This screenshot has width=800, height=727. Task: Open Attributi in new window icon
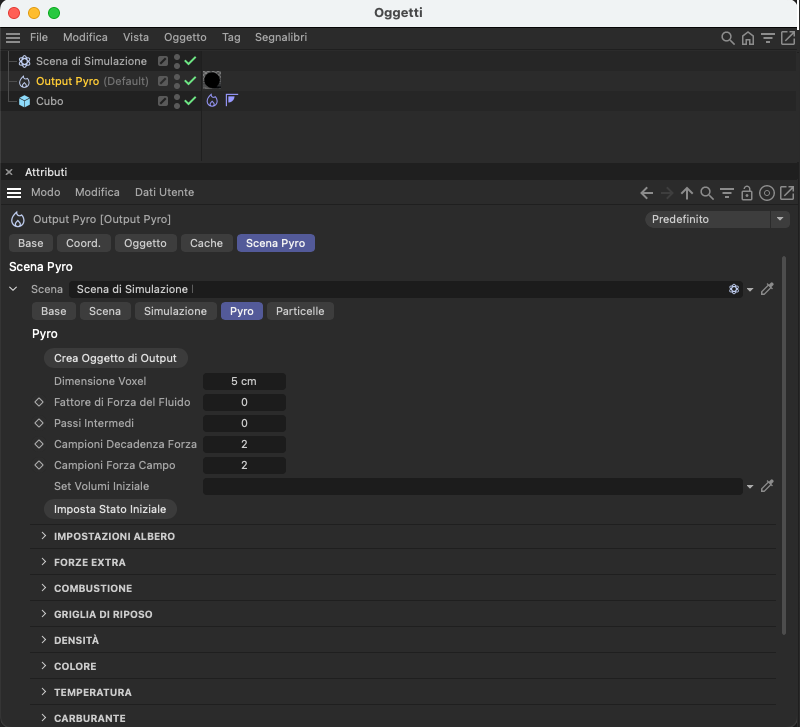(x=787, y=193)
